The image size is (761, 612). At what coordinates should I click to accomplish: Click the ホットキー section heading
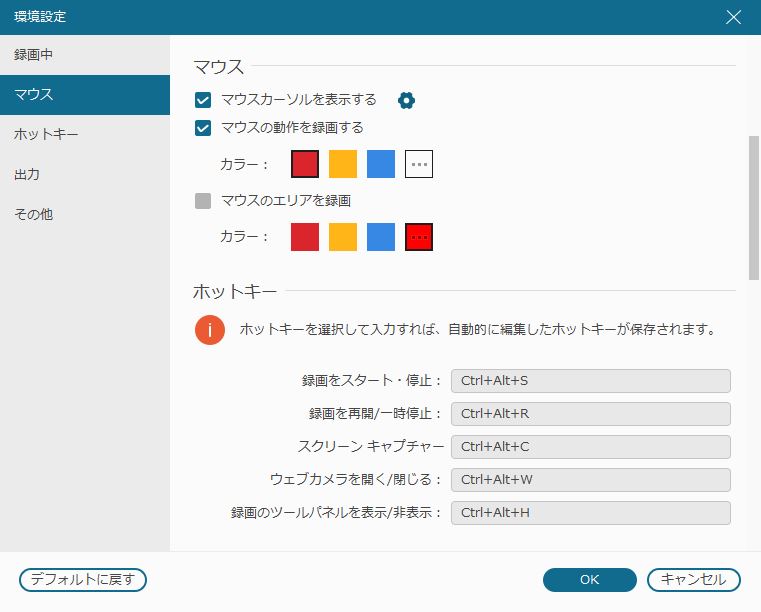click(235, 292)
